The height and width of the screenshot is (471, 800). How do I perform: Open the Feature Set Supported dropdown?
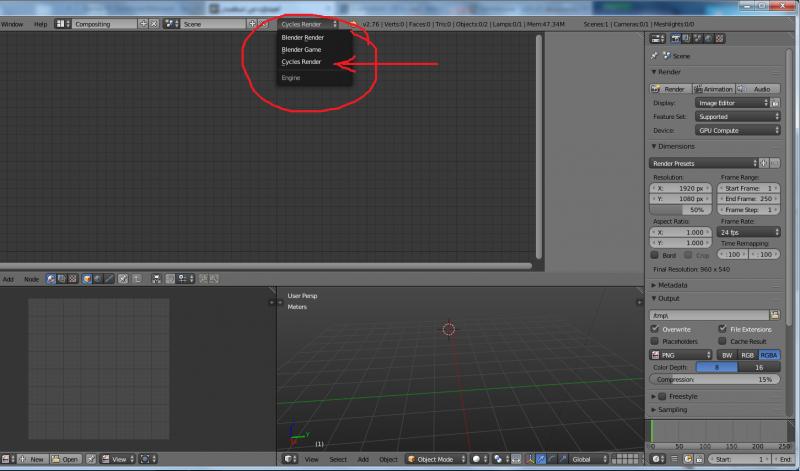tap(737, 116)
